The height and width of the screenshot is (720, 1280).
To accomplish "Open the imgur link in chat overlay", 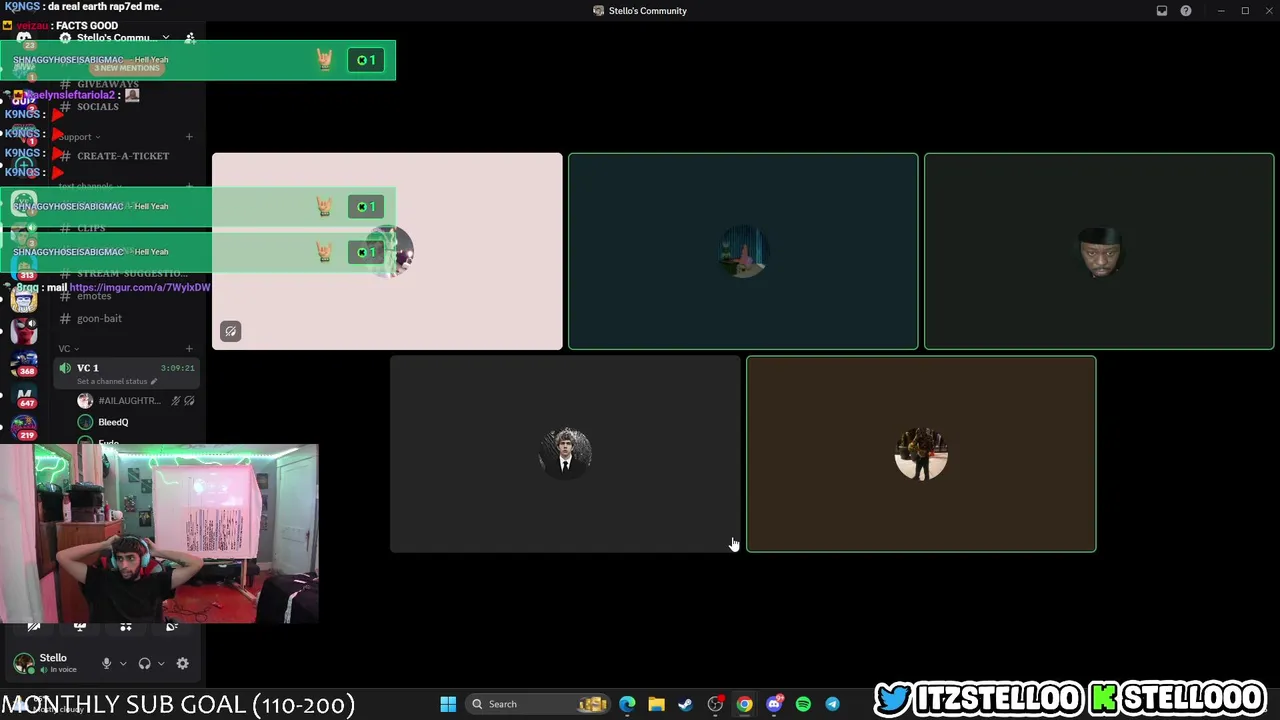I will click(140, 288).
